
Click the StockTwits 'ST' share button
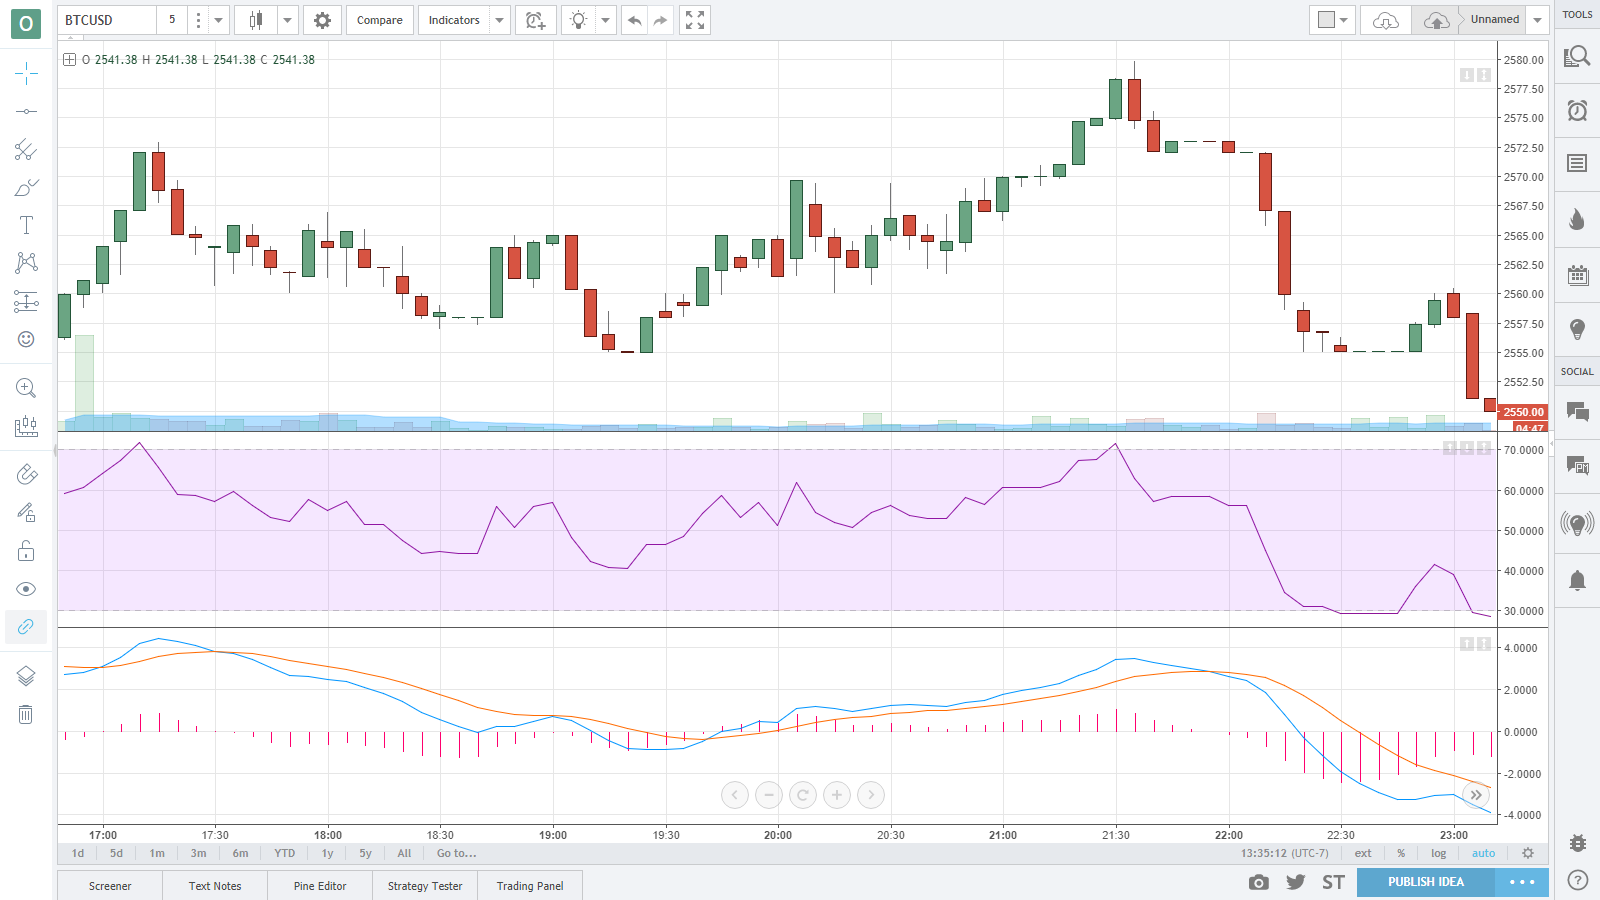coord(1333,882)
